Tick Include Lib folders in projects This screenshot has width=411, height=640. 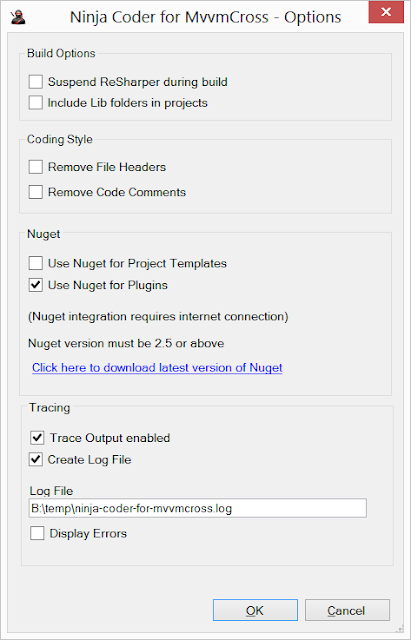pyautogui.click(x=36, y=102)
